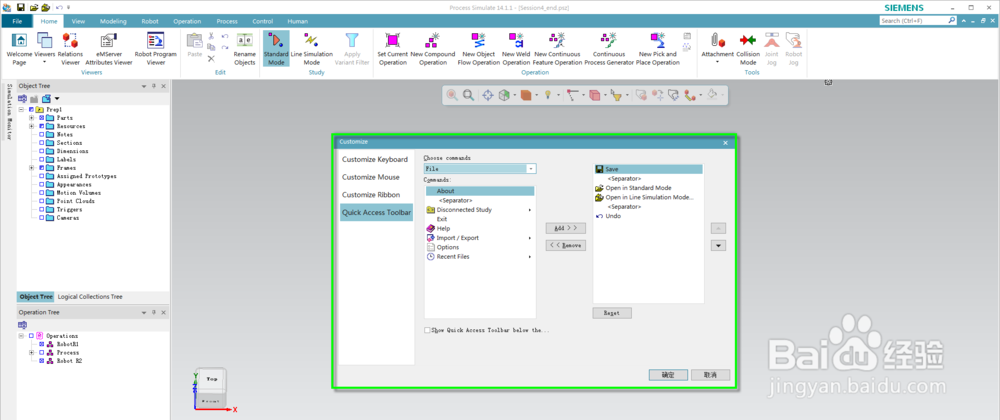Screen dimensions: 1000x420
Task: Switch to the Modeling ribbon tab
Action: [114, 21]
